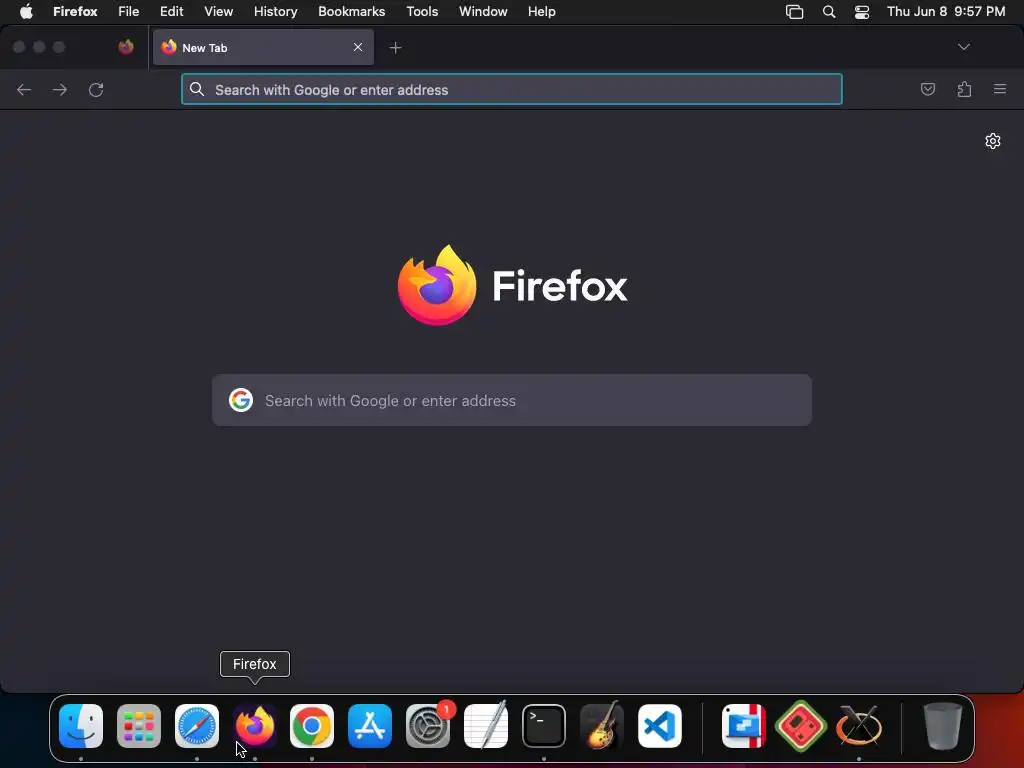
Task: Open Launchpad from the dock
Action: pyautogui.click(x=139, y=726)
